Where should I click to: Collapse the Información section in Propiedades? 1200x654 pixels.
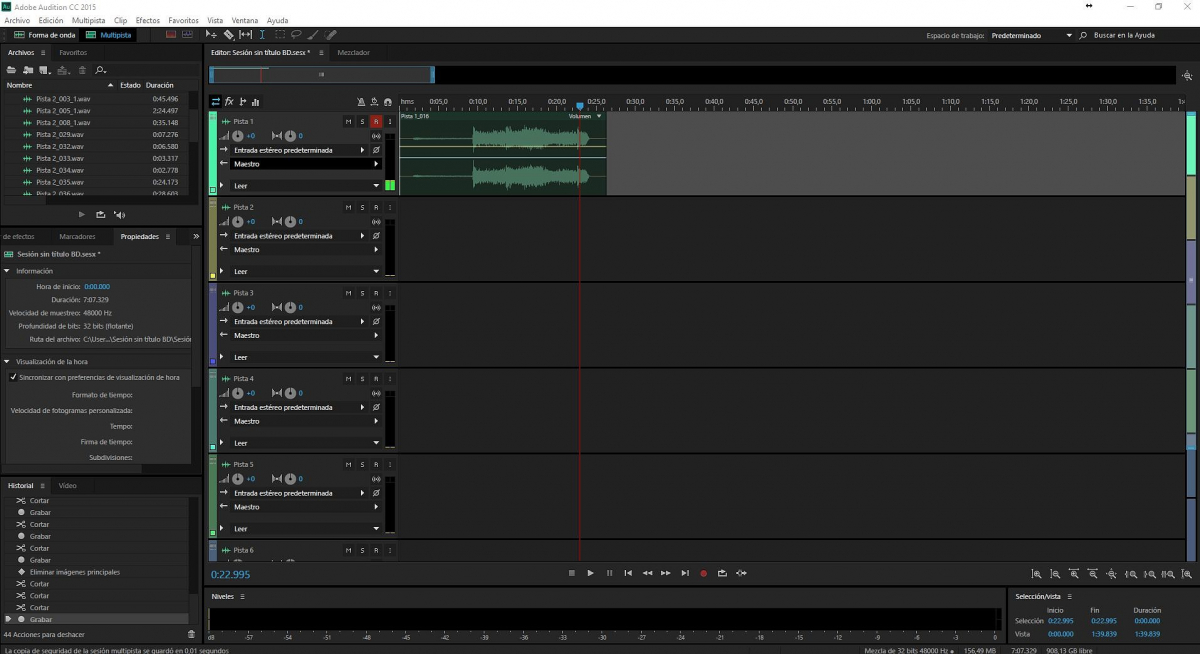tap(7, 271)
